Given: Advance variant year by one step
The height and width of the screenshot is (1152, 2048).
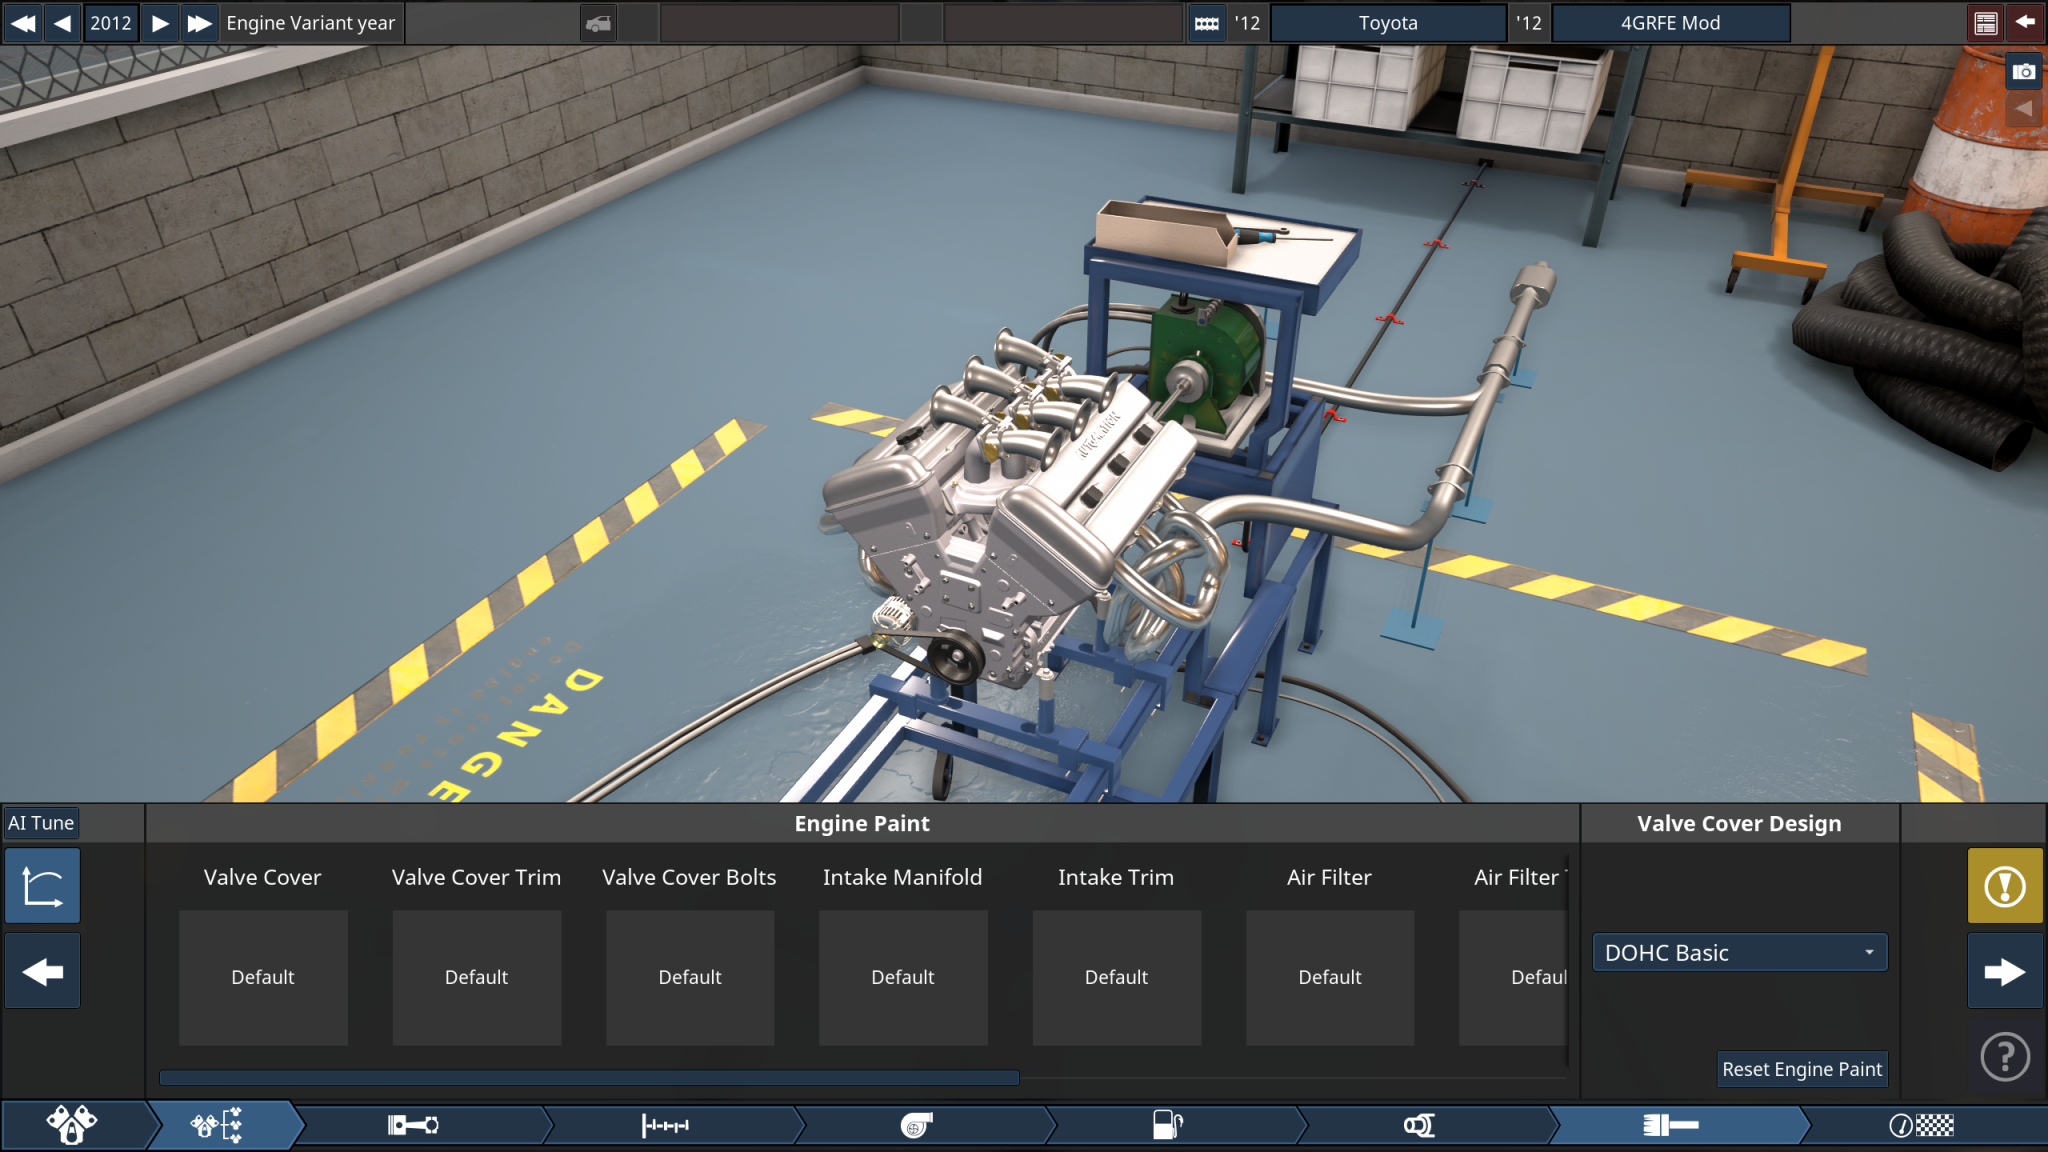Looking at the screenshot, I should point(160,23).
